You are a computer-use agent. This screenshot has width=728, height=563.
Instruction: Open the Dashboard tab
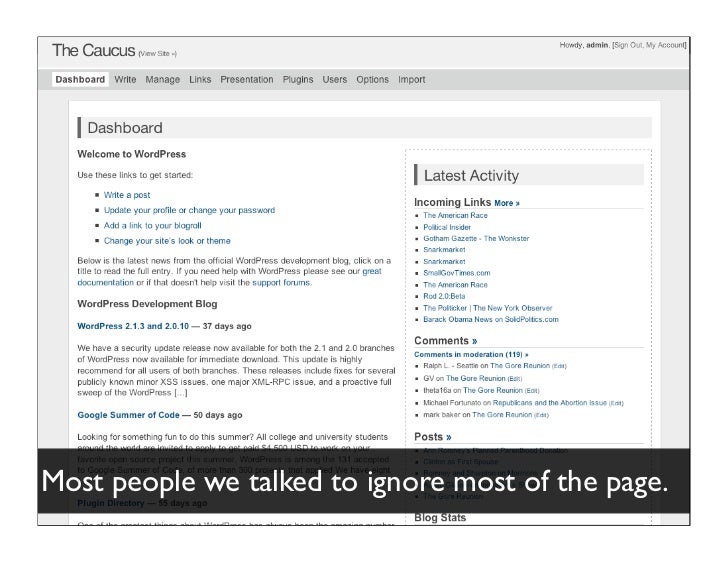click(80, 79)
